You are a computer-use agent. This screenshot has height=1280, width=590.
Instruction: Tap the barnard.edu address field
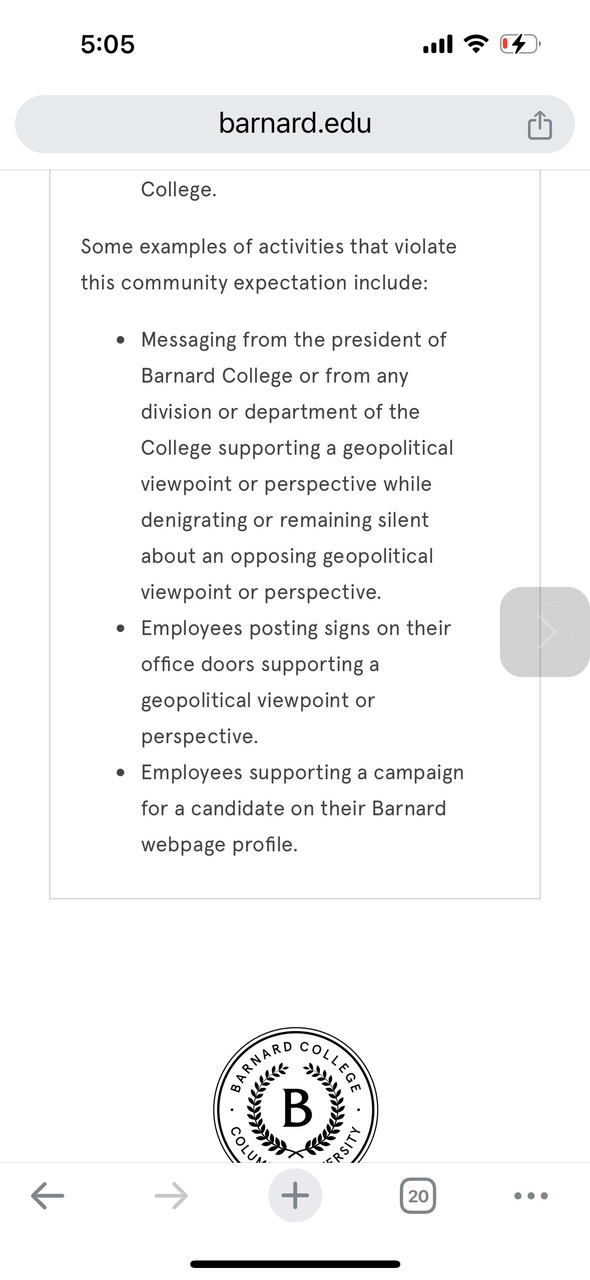point(295,124)
